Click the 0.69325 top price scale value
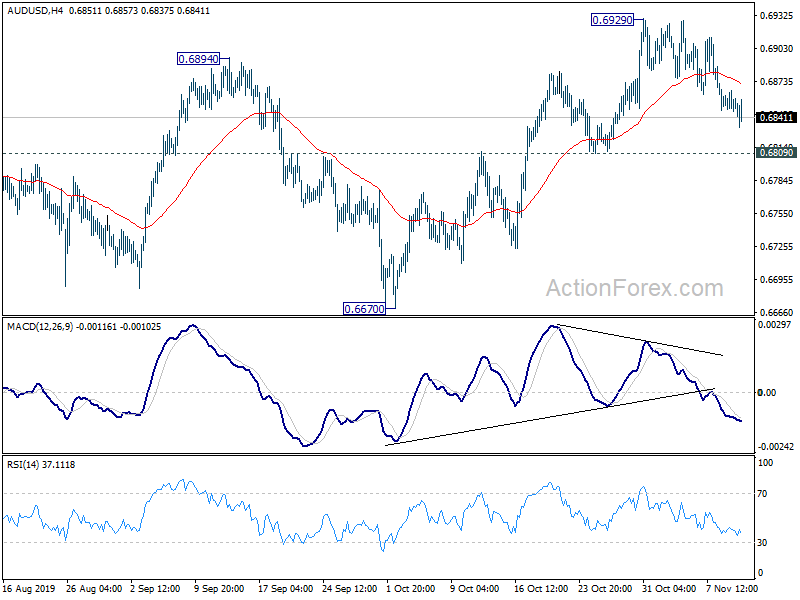Screen dimensions: 800x600 [777, 16]
